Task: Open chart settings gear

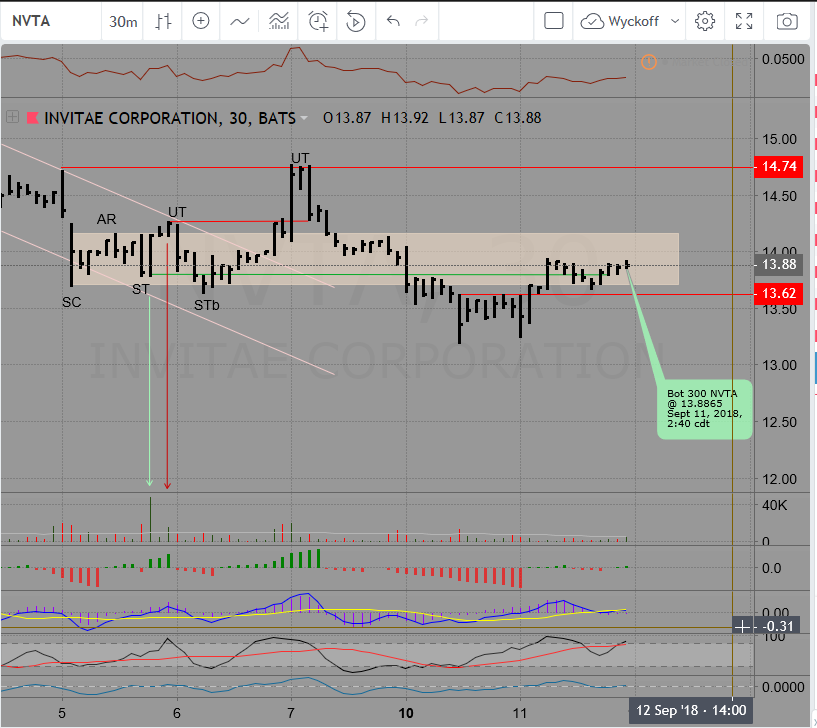Action: pyautogui.click(x=705, y=21)
